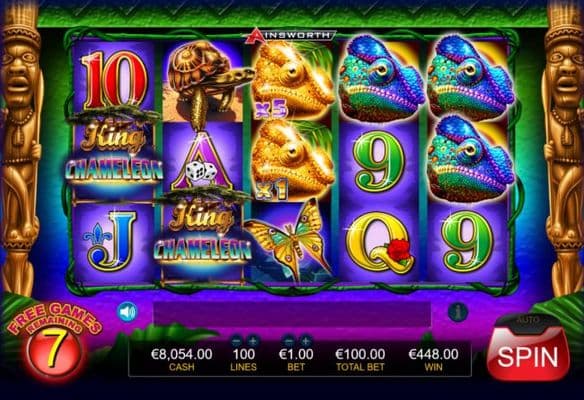Click the golden chameleon x1 symbol
The image size is (584, 400).
(292, 161)
